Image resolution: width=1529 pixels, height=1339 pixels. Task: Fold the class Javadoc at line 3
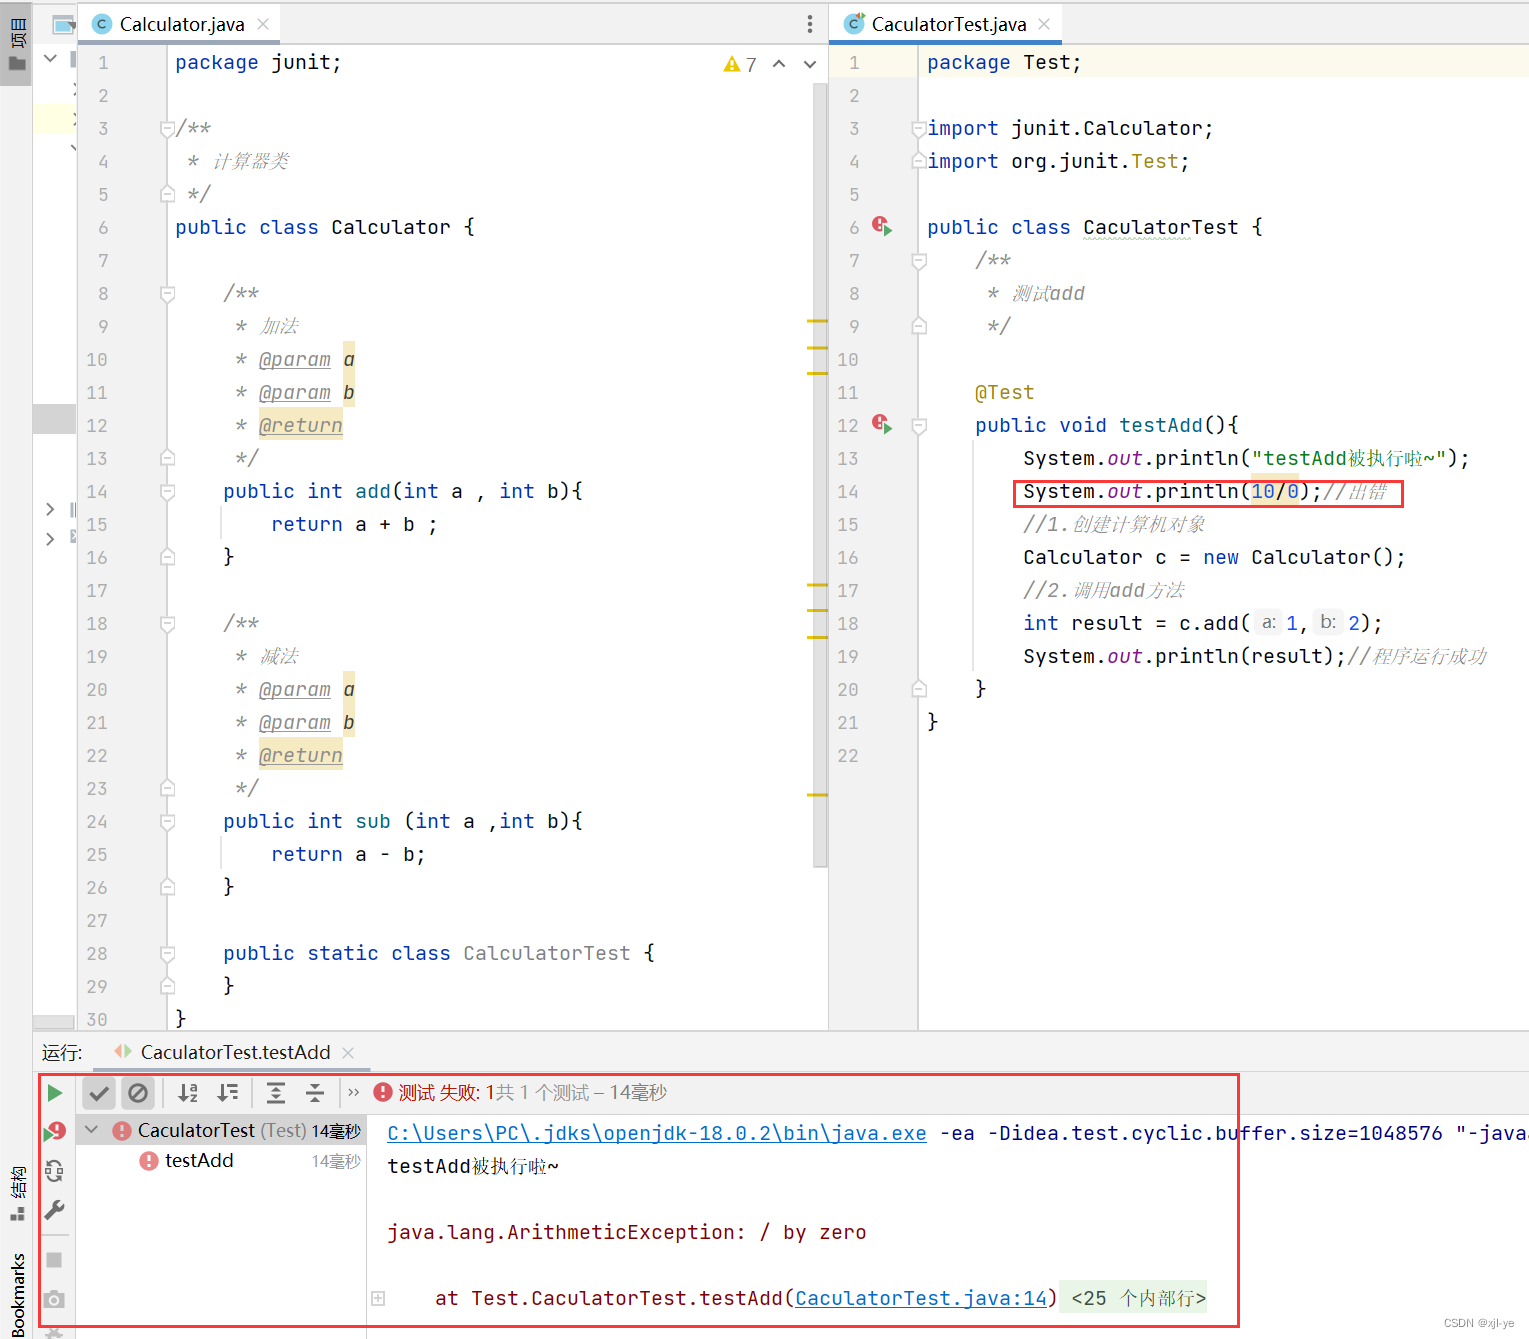pos(167,128)
